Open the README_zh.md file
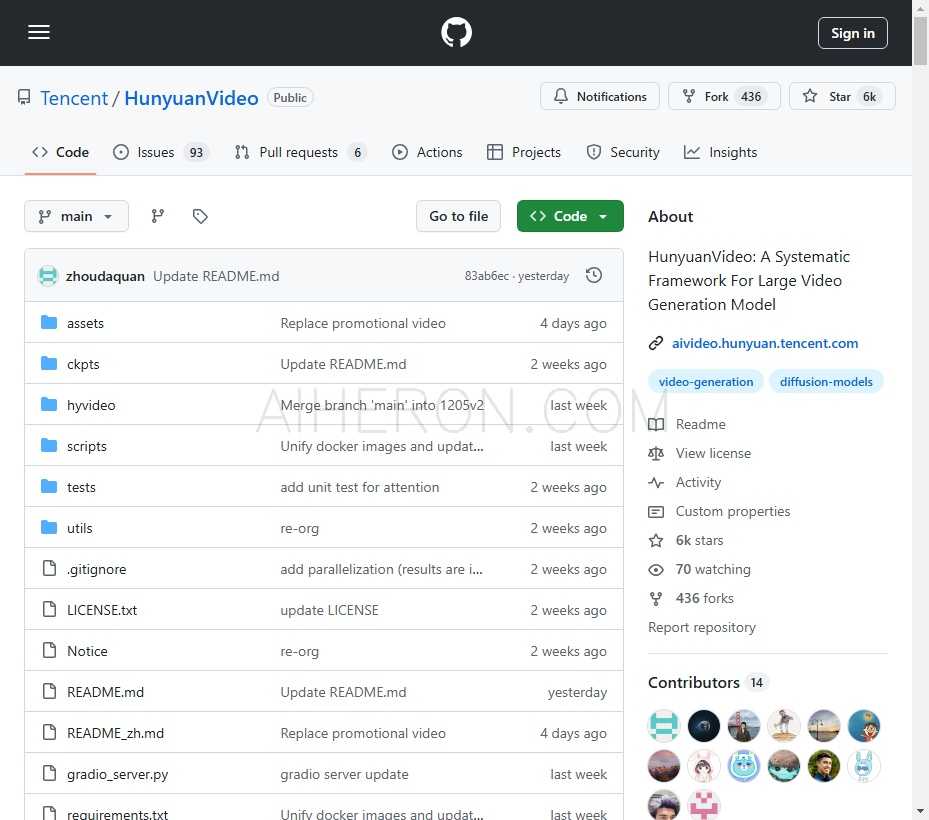 (x=116, y=733)
